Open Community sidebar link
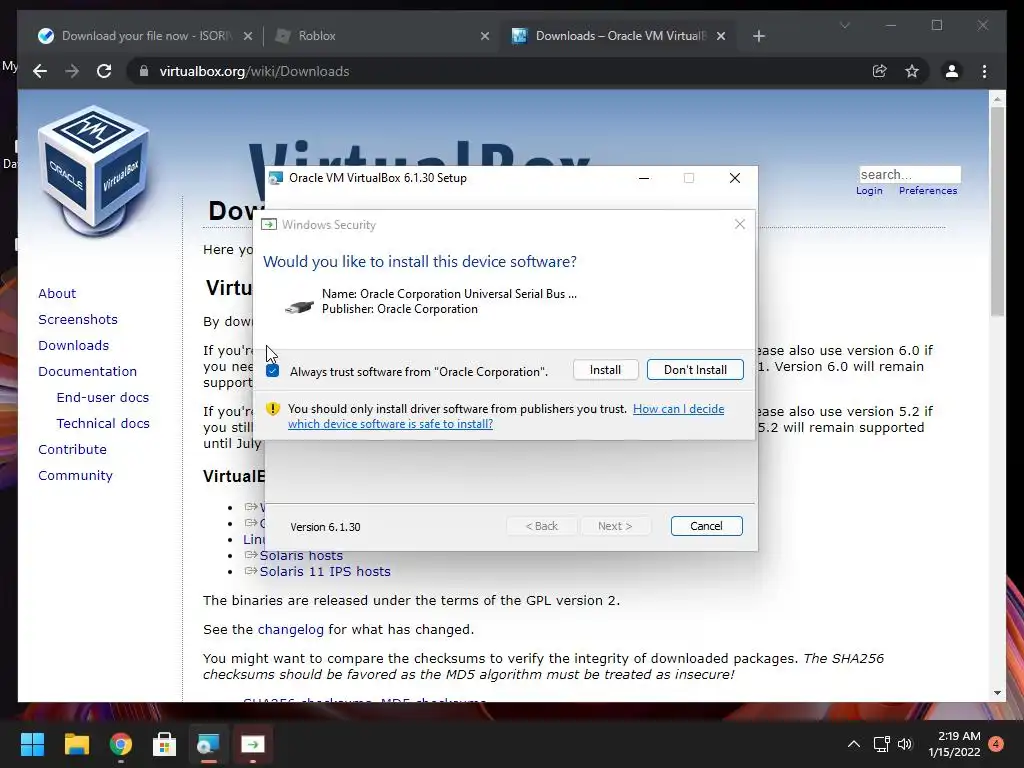 pos(75,475)
